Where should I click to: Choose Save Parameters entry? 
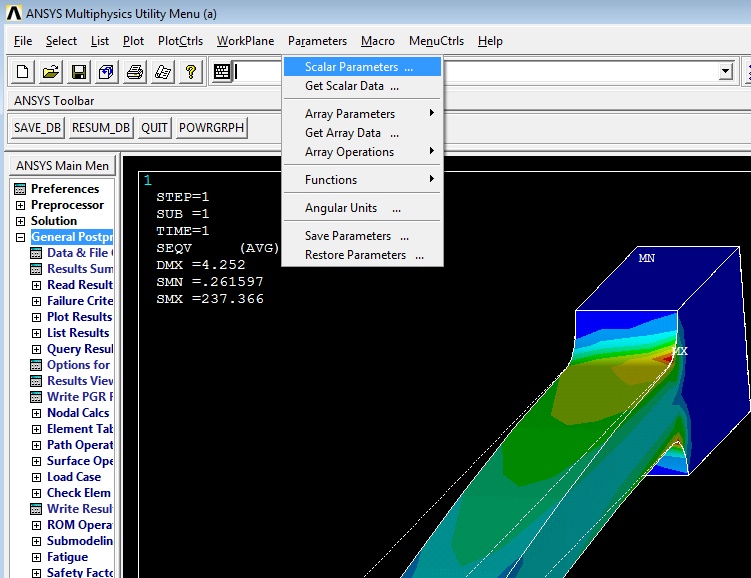click(x=362, y=236)
